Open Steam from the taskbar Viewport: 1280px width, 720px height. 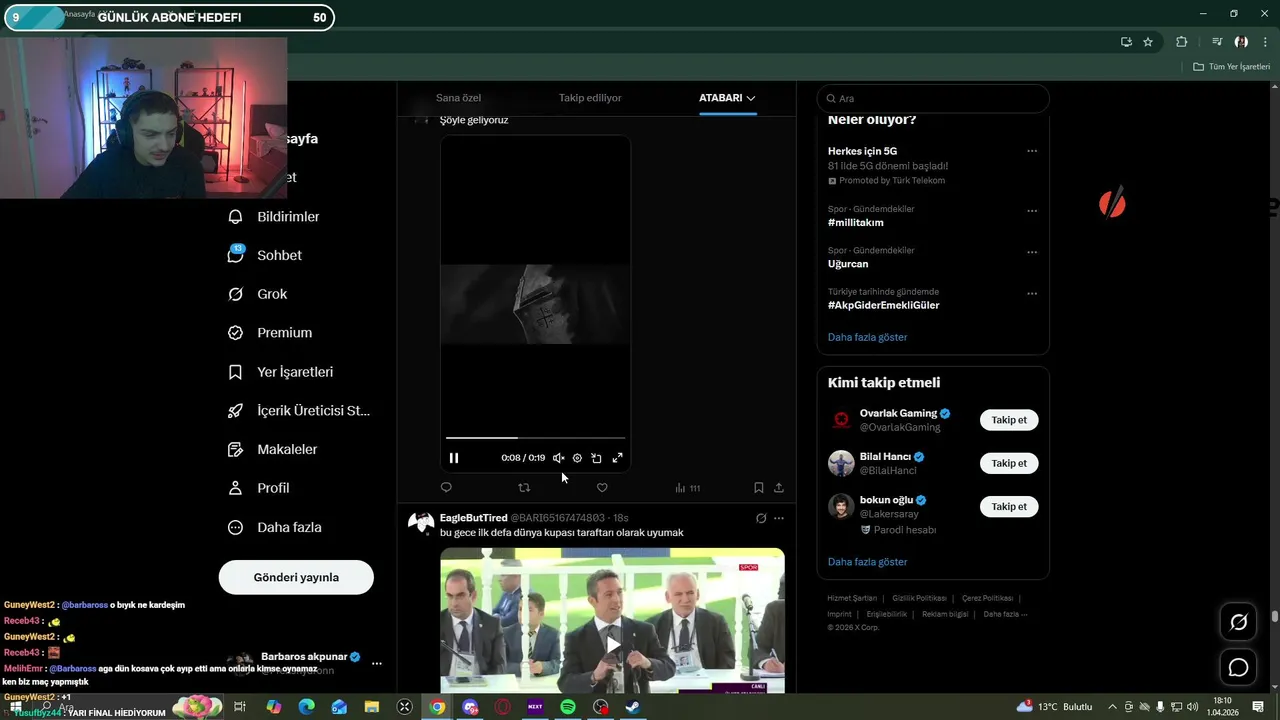point(633,707)
